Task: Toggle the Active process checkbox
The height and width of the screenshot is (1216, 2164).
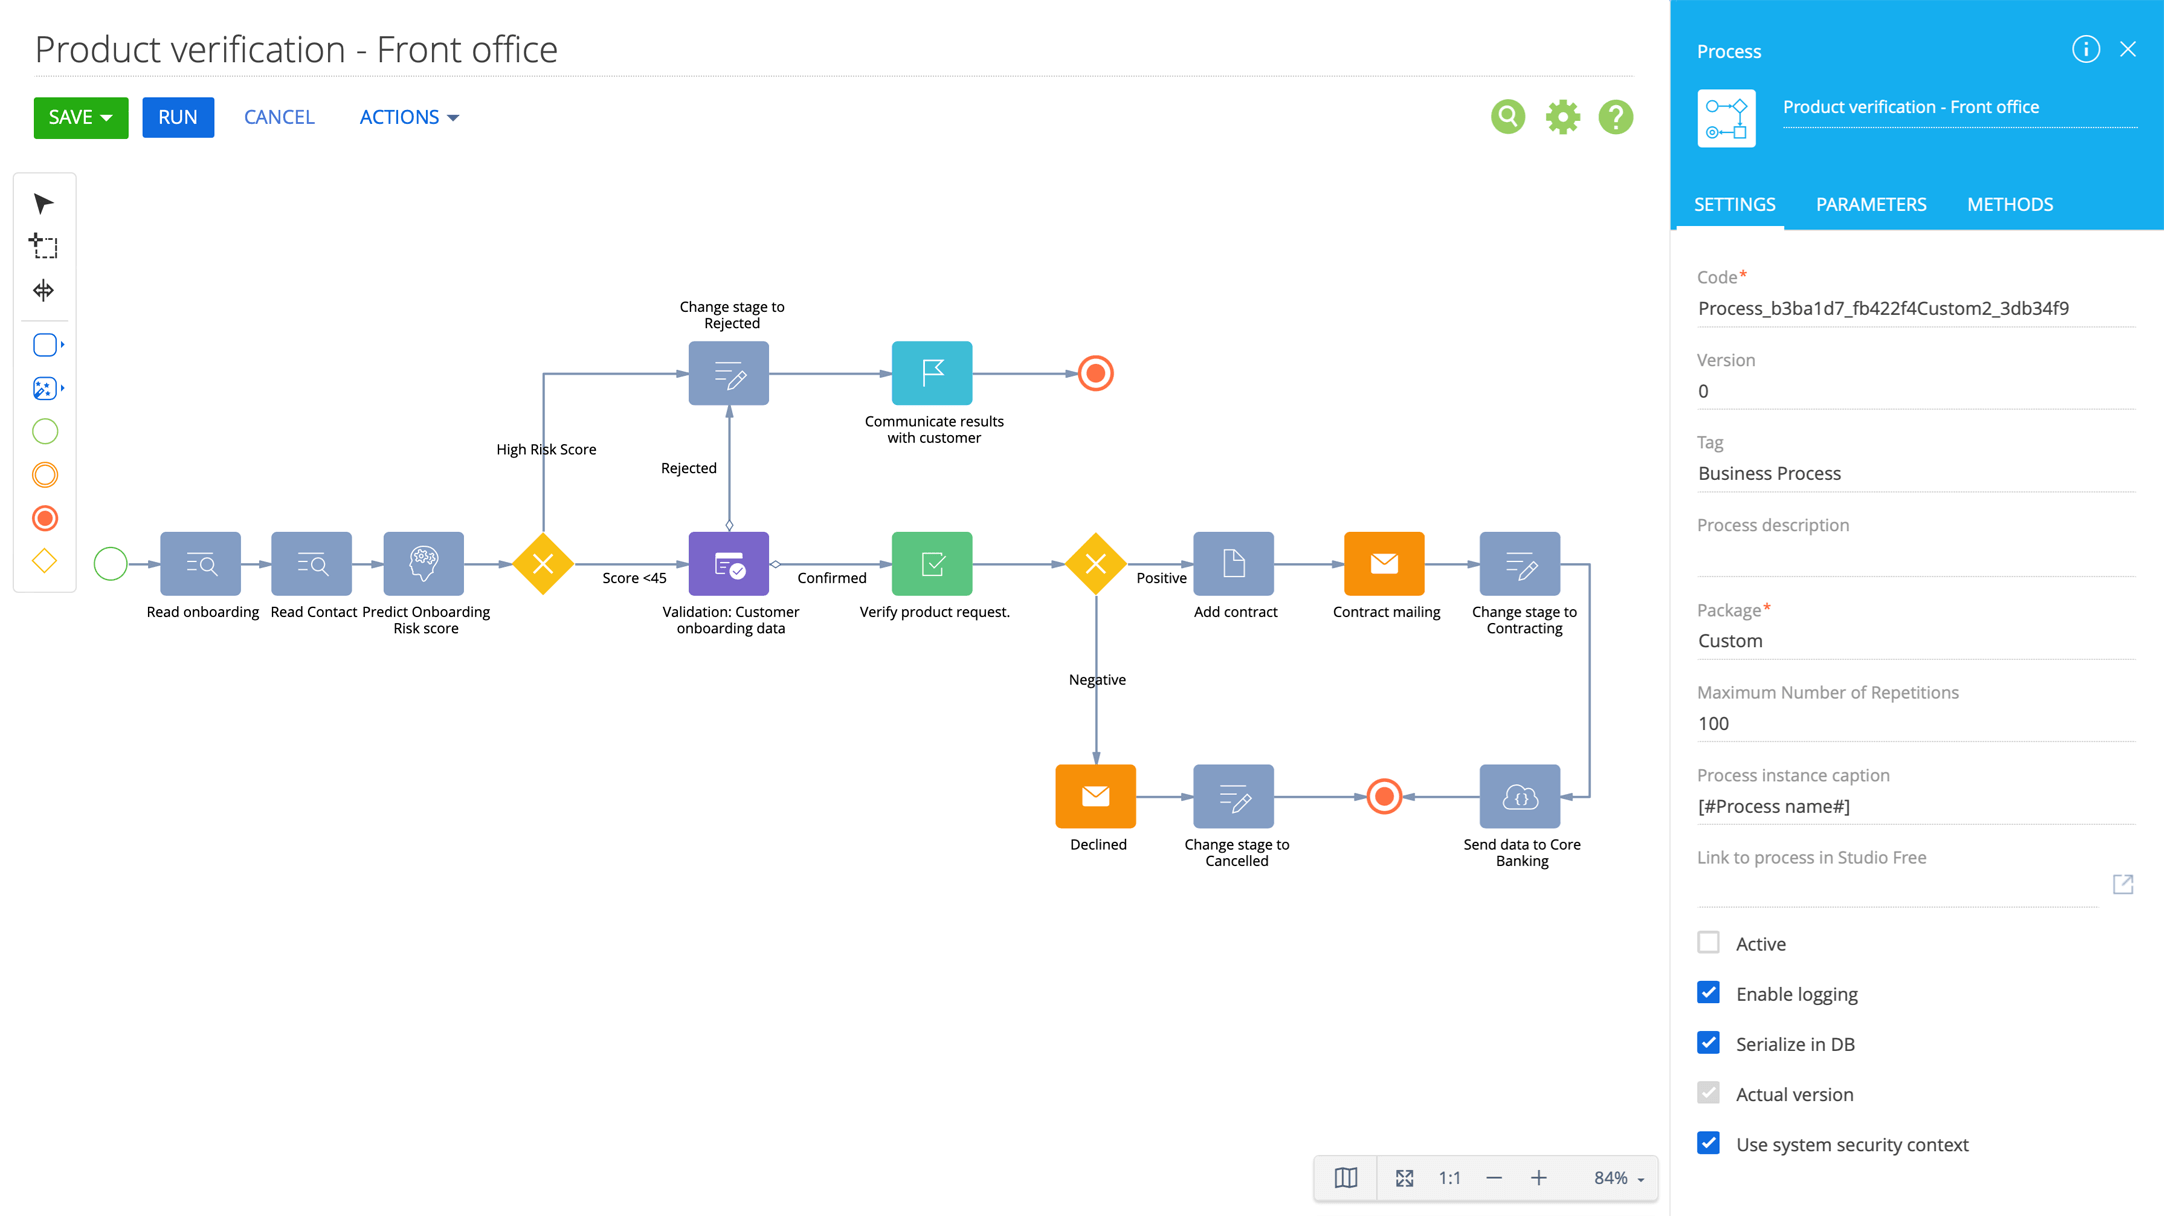Action: click(x=1709, y=942)
